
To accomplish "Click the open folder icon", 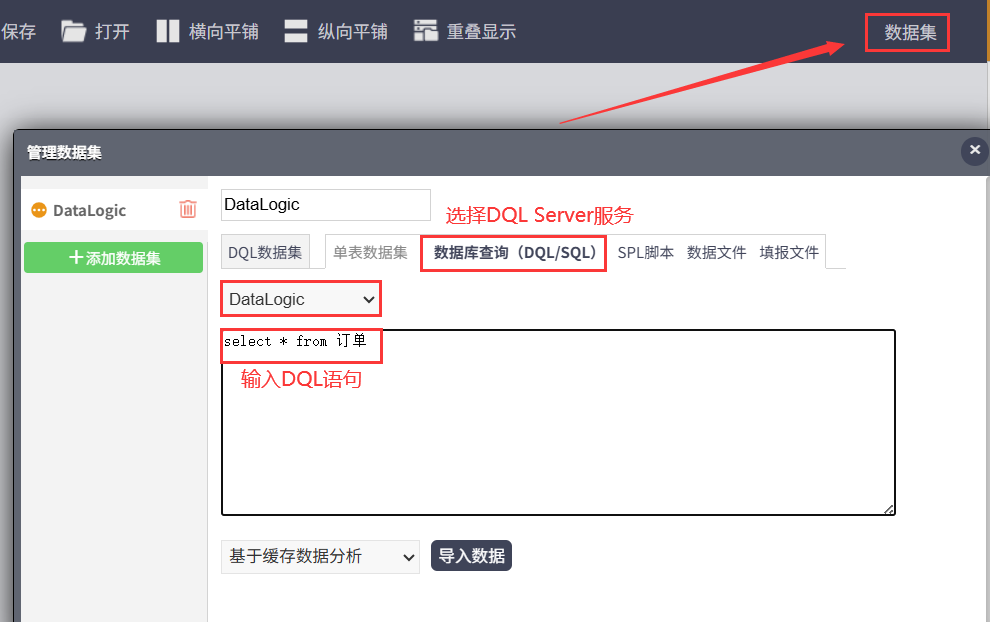I will click(74, 31).
